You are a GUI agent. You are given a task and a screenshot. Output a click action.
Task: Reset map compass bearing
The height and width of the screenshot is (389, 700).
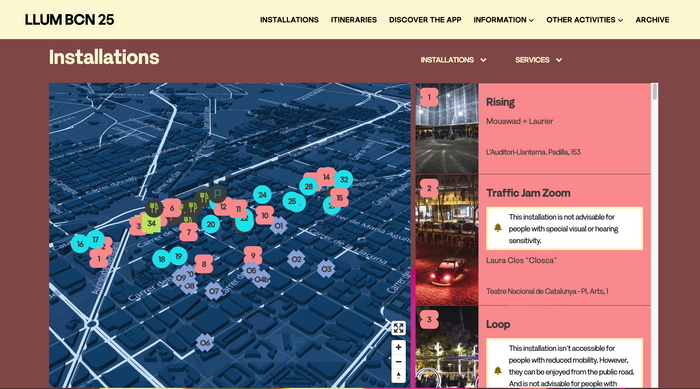[398, 375]
